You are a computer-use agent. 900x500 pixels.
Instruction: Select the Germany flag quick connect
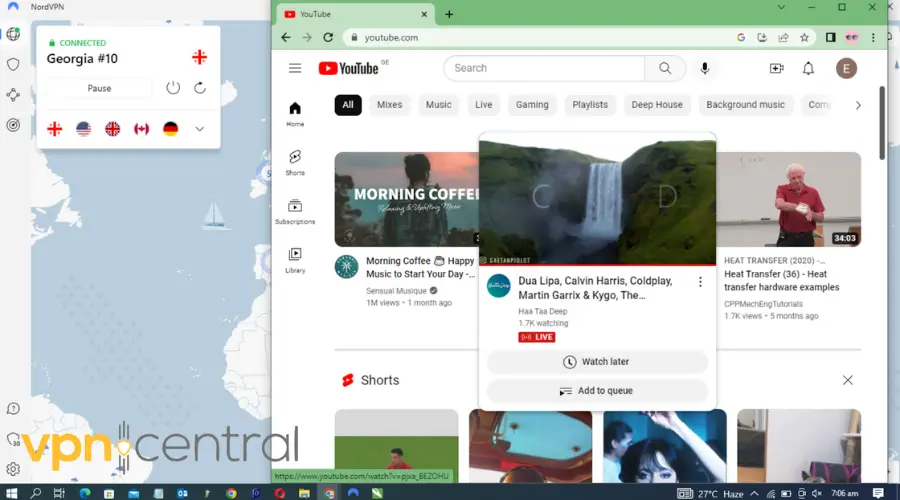coord(170,129)
